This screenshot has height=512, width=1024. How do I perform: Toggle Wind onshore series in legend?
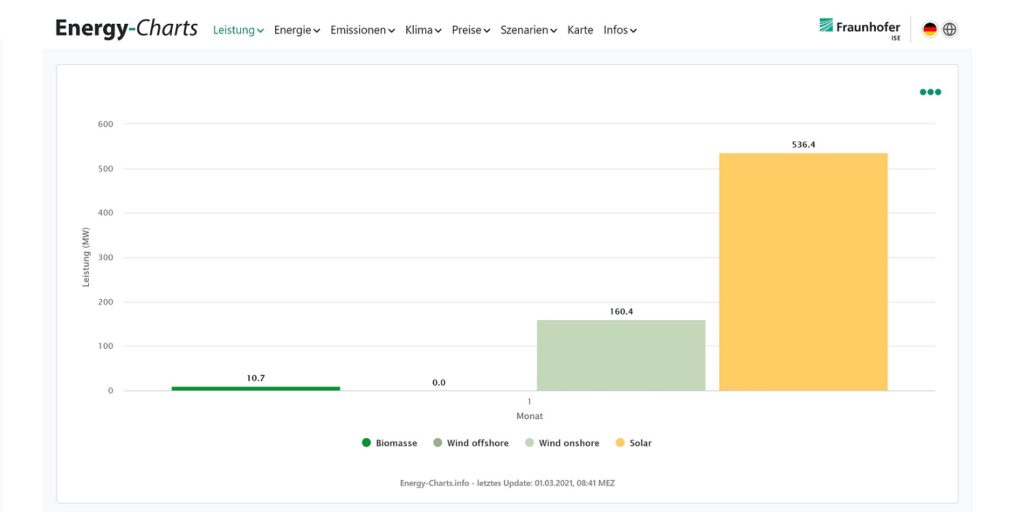(561, 443)
